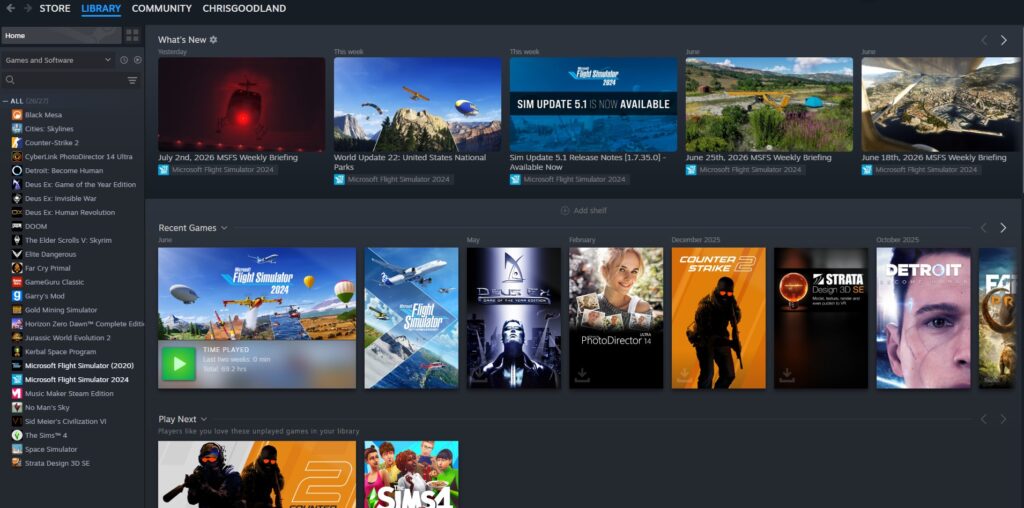This screenshot has width=1024, height=508.
Task: Click the Gold Mining Simulator list icon
Action: click(17, 310)
